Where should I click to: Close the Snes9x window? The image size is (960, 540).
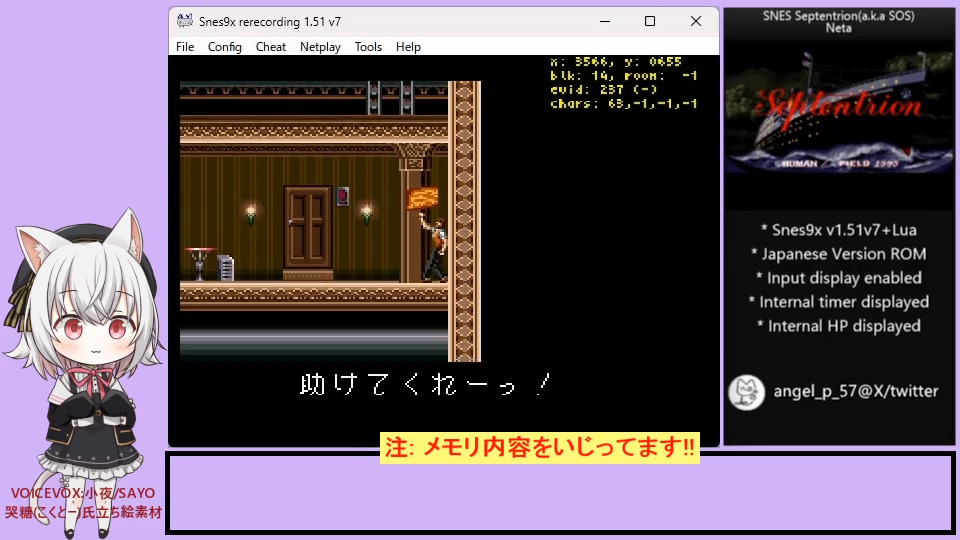coord(696,21)
